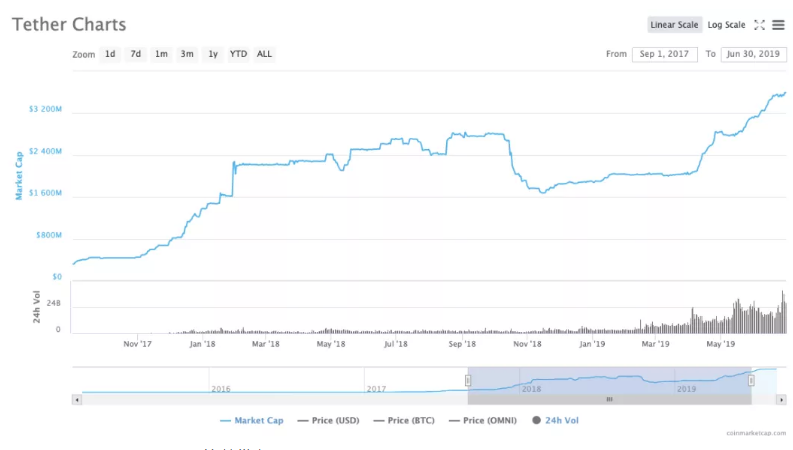Set zoom range to 1m
The image size is (793, 450).
[x=161, y=54]
